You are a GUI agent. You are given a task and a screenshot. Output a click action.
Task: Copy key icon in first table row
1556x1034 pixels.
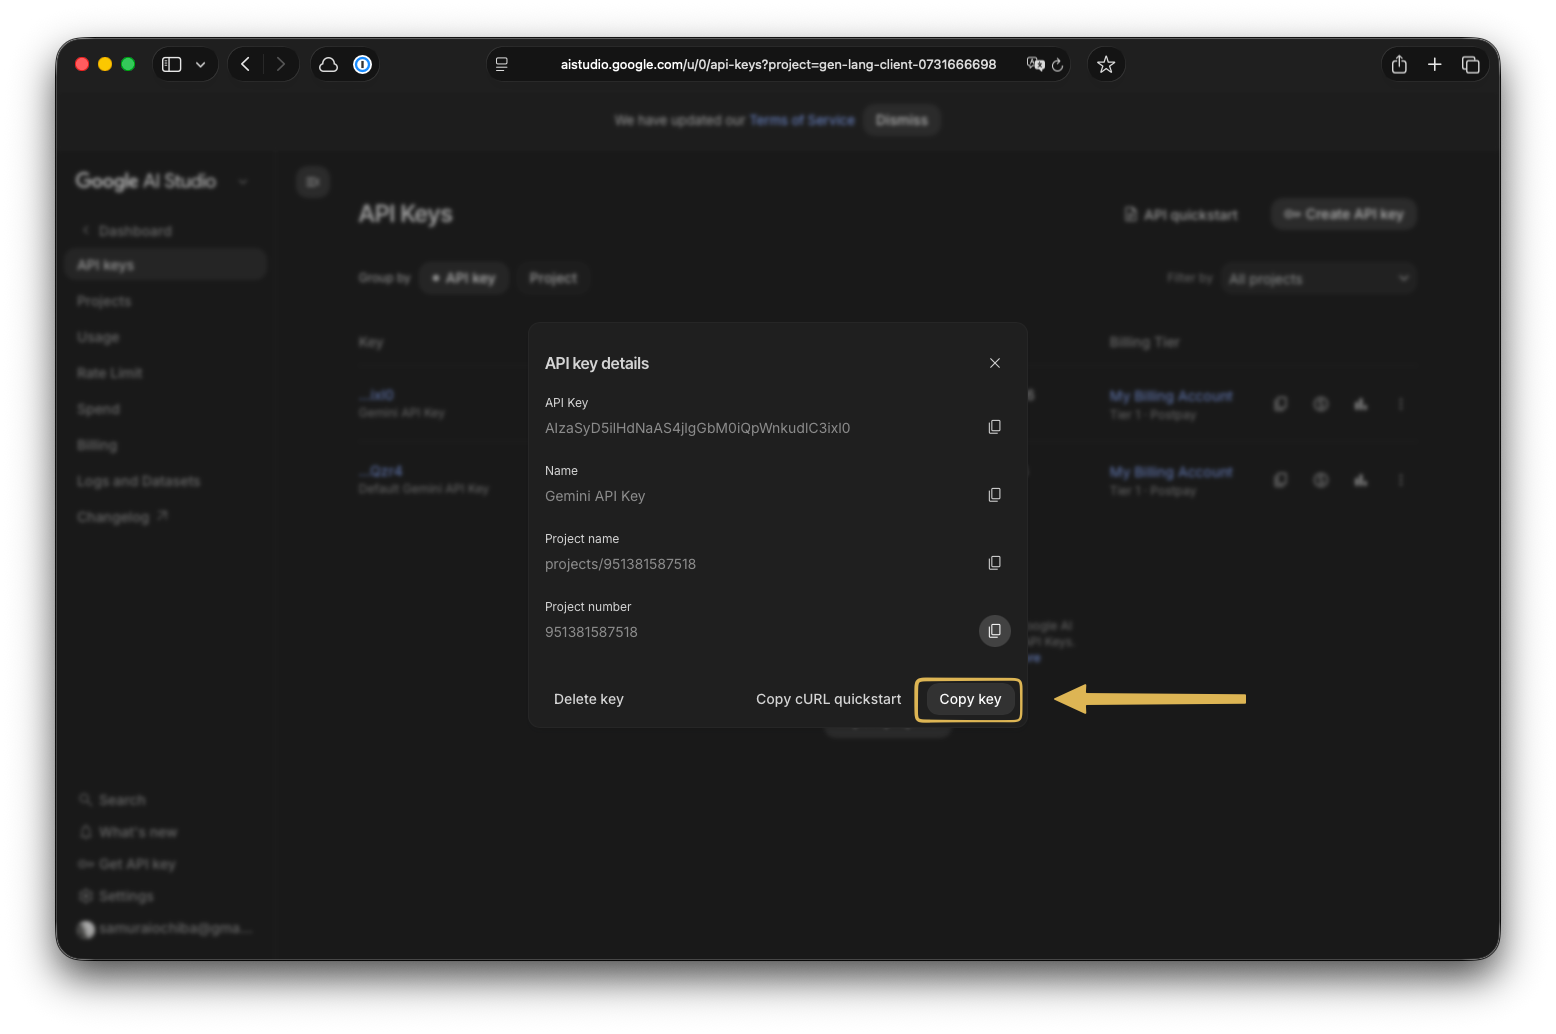tap(1280, 404)
